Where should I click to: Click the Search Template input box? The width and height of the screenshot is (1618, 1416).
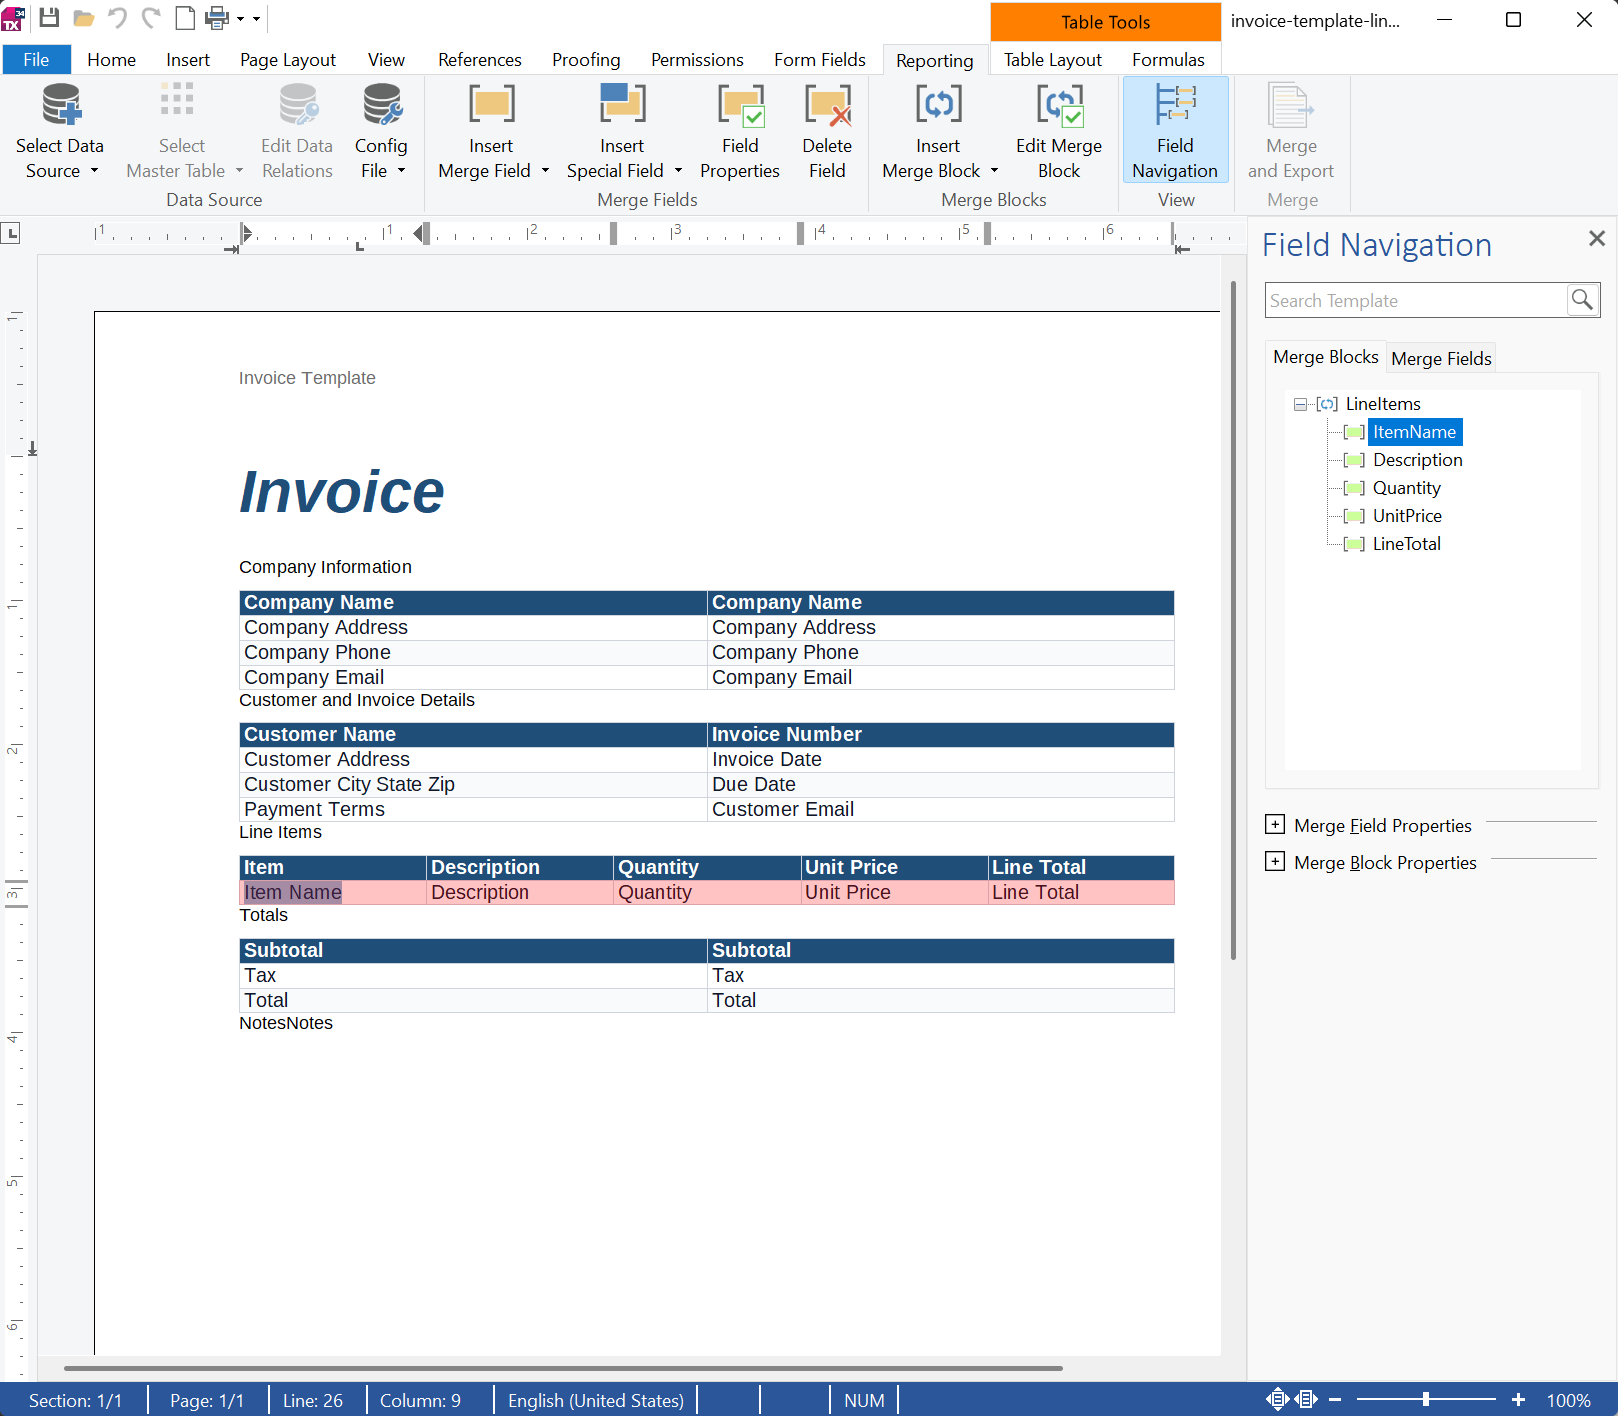[1416, 300]
